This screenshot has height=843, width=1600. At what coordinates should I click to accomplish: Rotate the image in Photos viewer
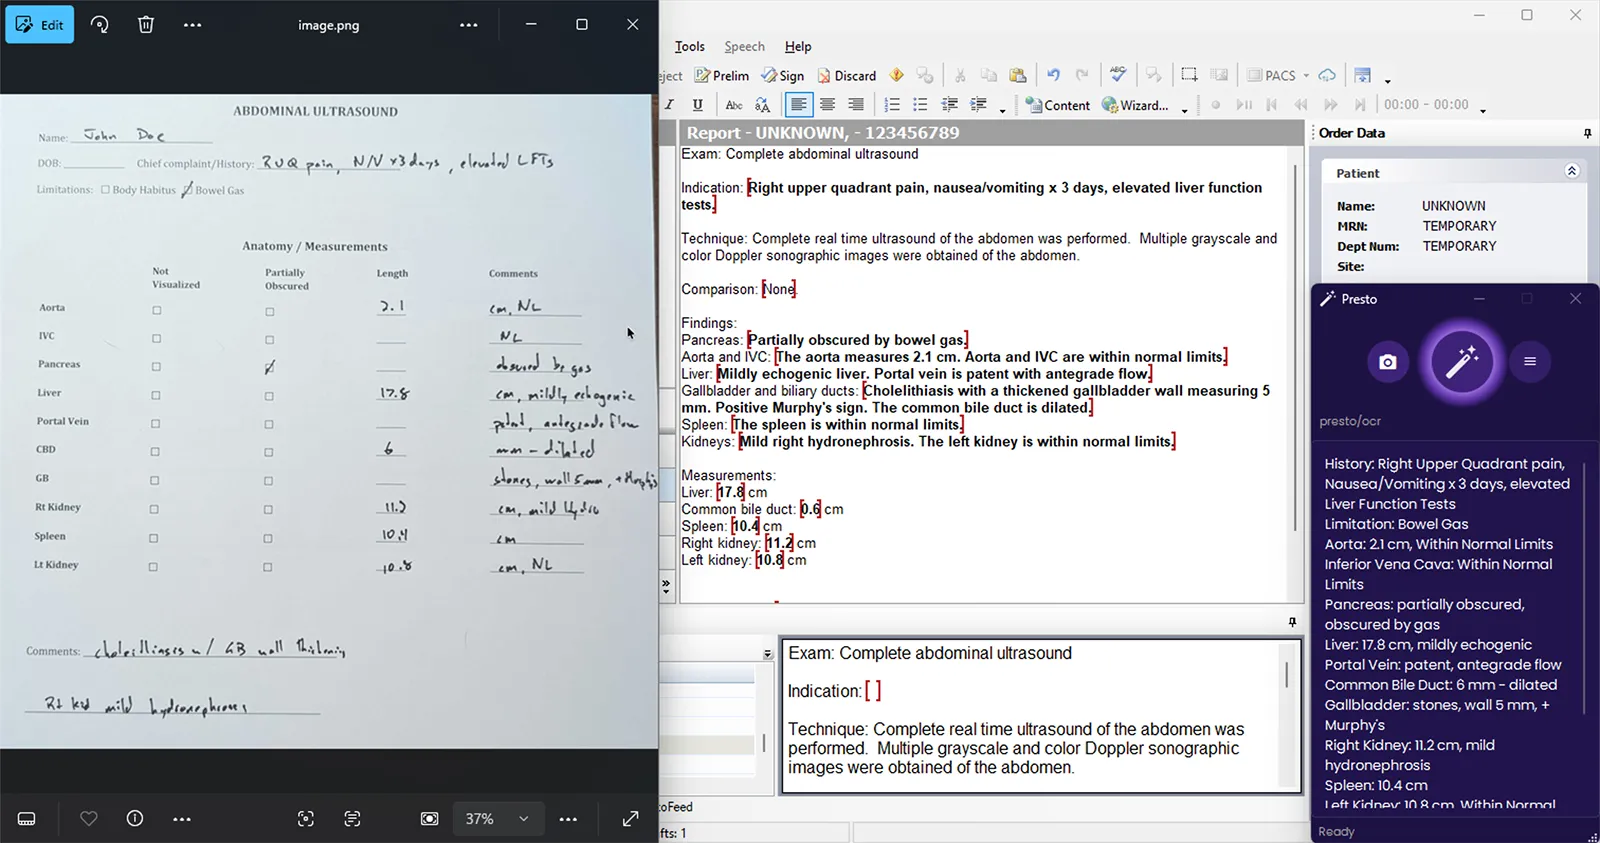pyautogui.click(x=99, y=24)
